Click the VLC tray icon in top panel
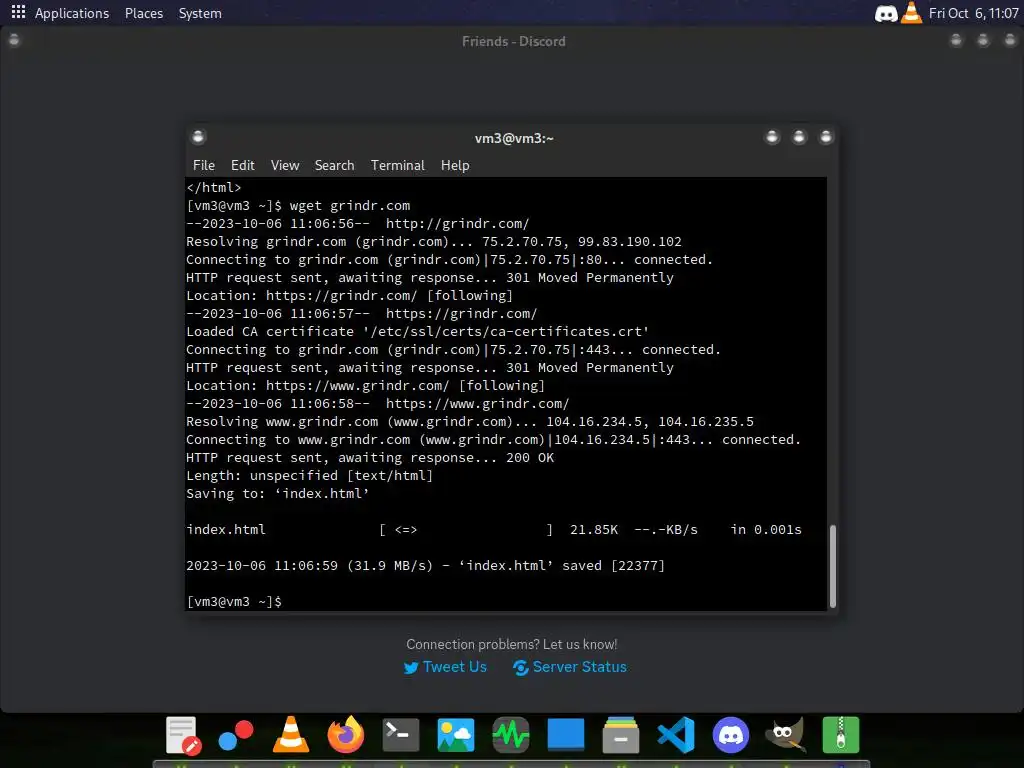The image size is (1024, 768). 912,12
